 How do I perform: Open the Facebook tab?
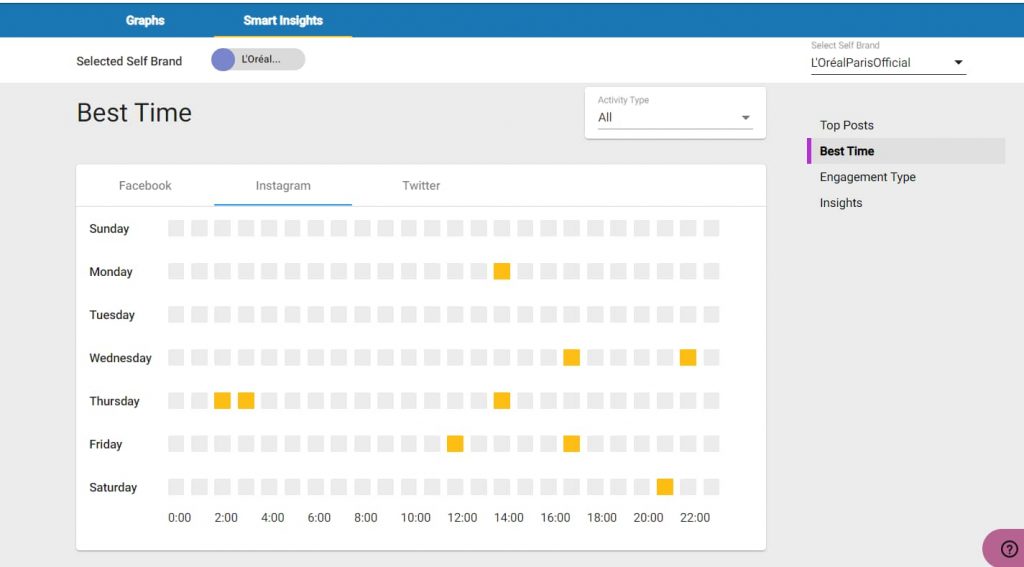point(145,186)
